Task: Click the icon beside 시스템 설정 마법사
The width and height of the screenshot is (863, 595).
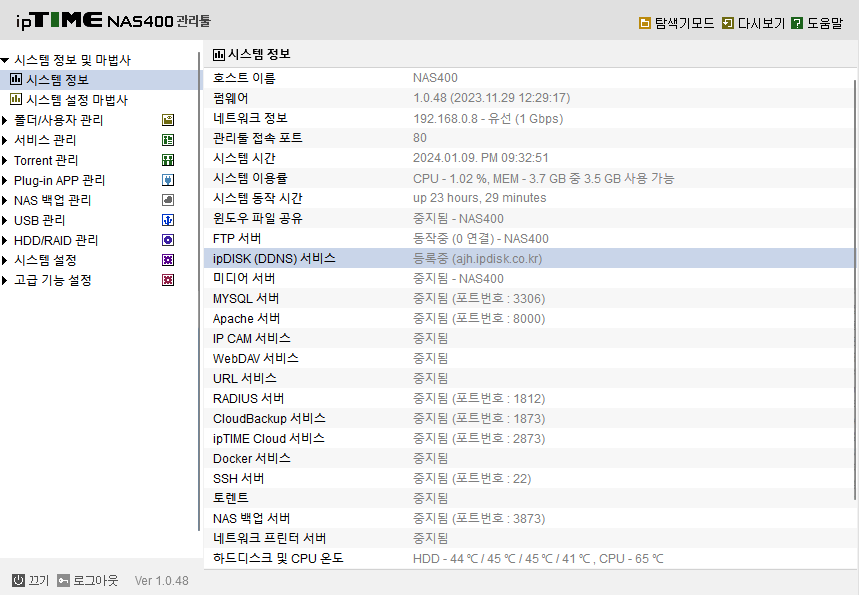Action: (x=16, y=100)
